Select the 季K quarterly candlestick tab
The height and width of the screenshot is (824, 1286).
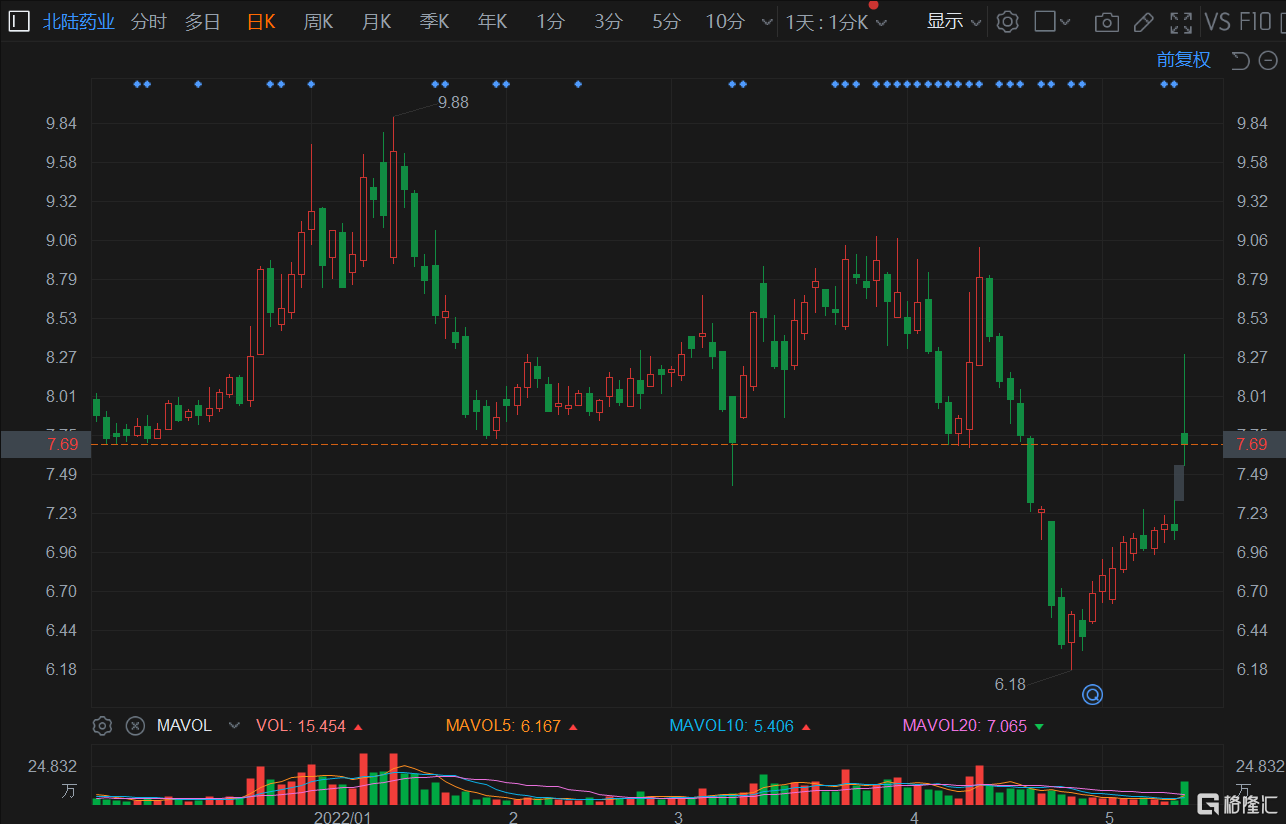(x=435, y=21)
